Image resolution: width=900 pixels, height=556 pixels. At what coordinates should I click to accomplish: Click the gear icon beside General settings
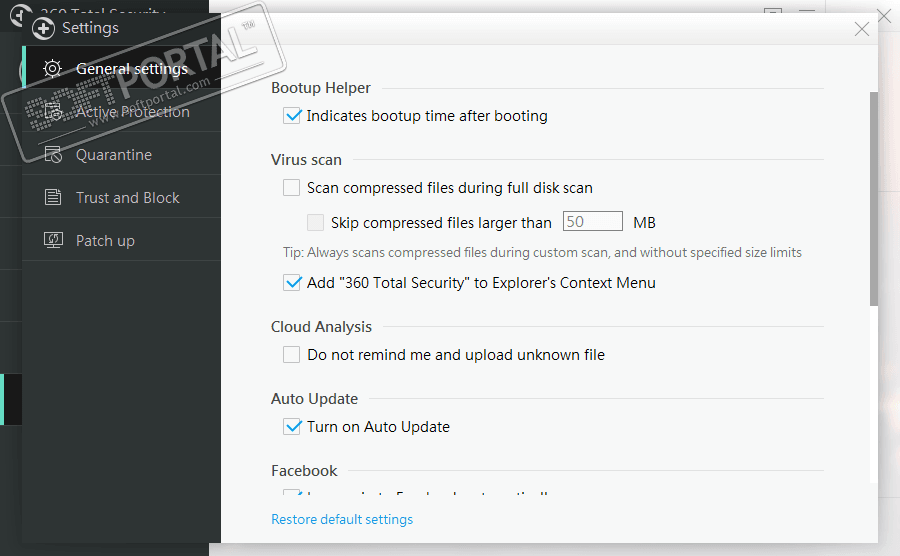(x=53, y=69)
